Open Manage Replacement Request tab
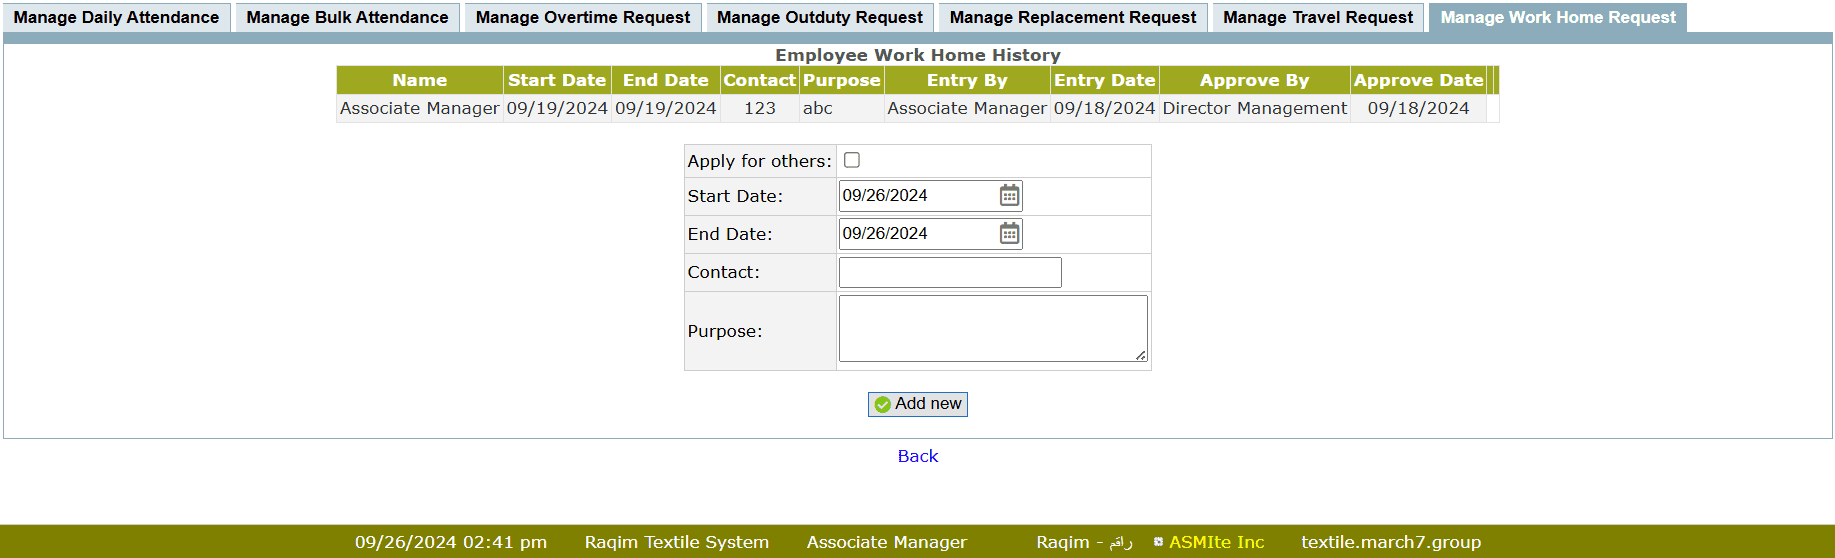This screenshot has width=1835, height=558. 1072,18
